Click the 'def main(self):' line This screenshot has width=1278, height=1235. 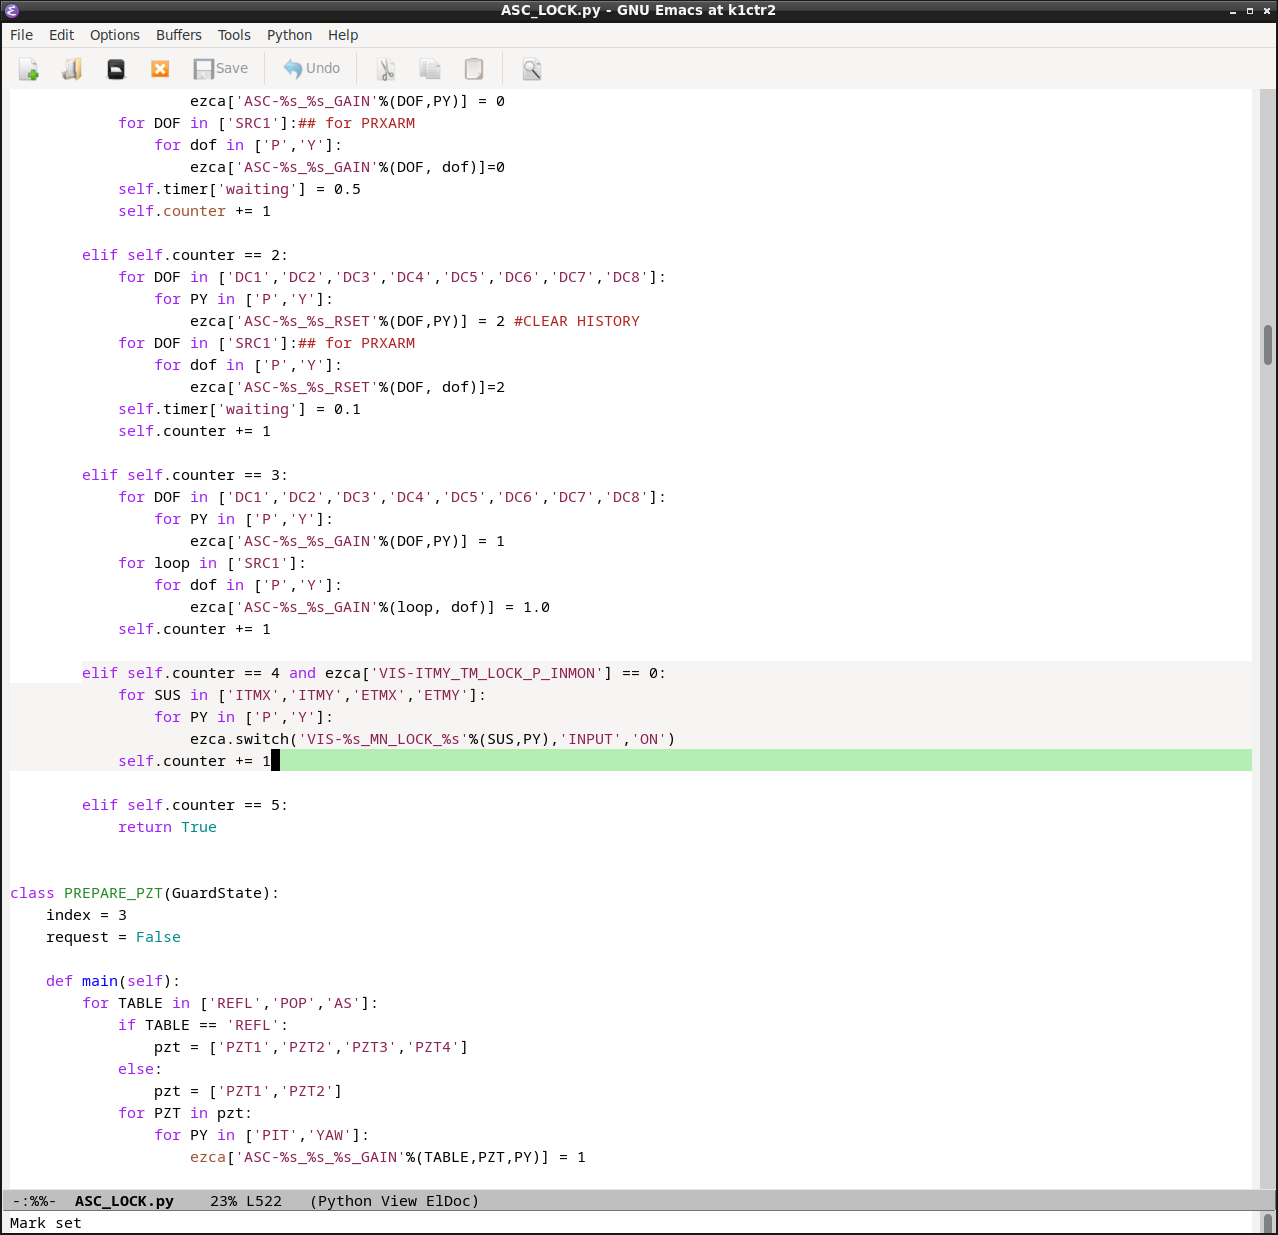113,981
